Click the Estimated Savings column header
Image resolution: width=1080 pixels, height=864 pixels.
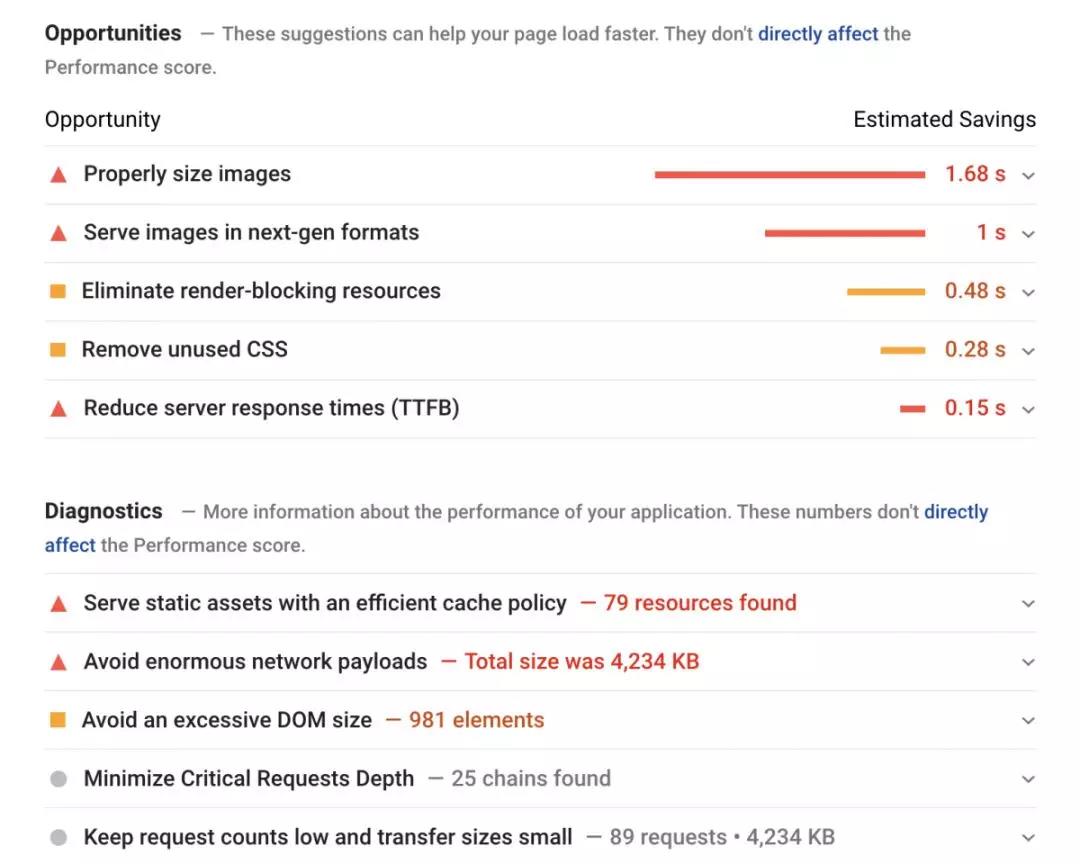(x=944, y=120)
